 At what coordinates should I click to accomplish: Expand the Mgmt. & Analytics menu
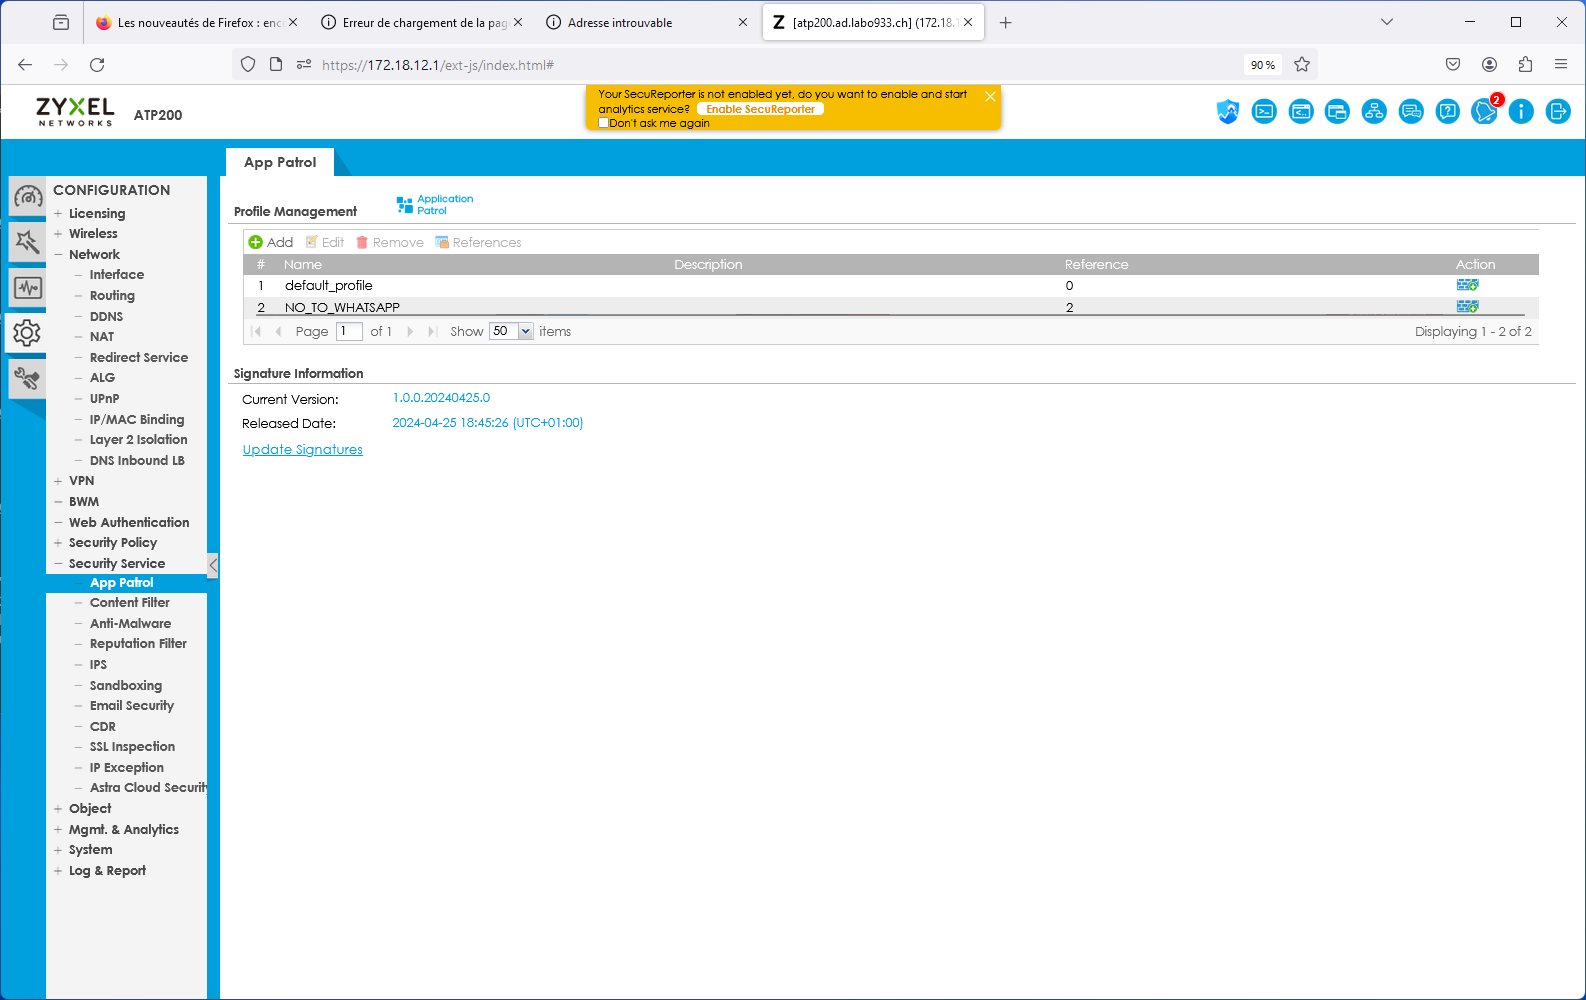(x=58, y=830)
